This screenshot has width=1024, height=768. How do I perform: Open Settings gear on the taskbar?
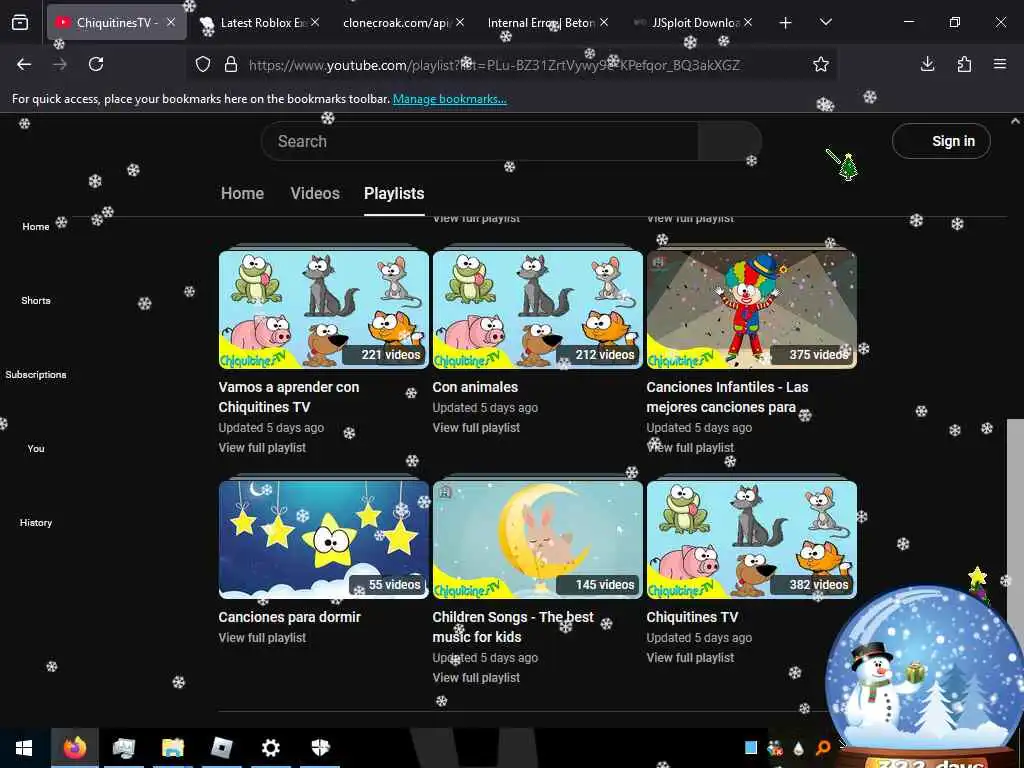(x=271, y=748)
